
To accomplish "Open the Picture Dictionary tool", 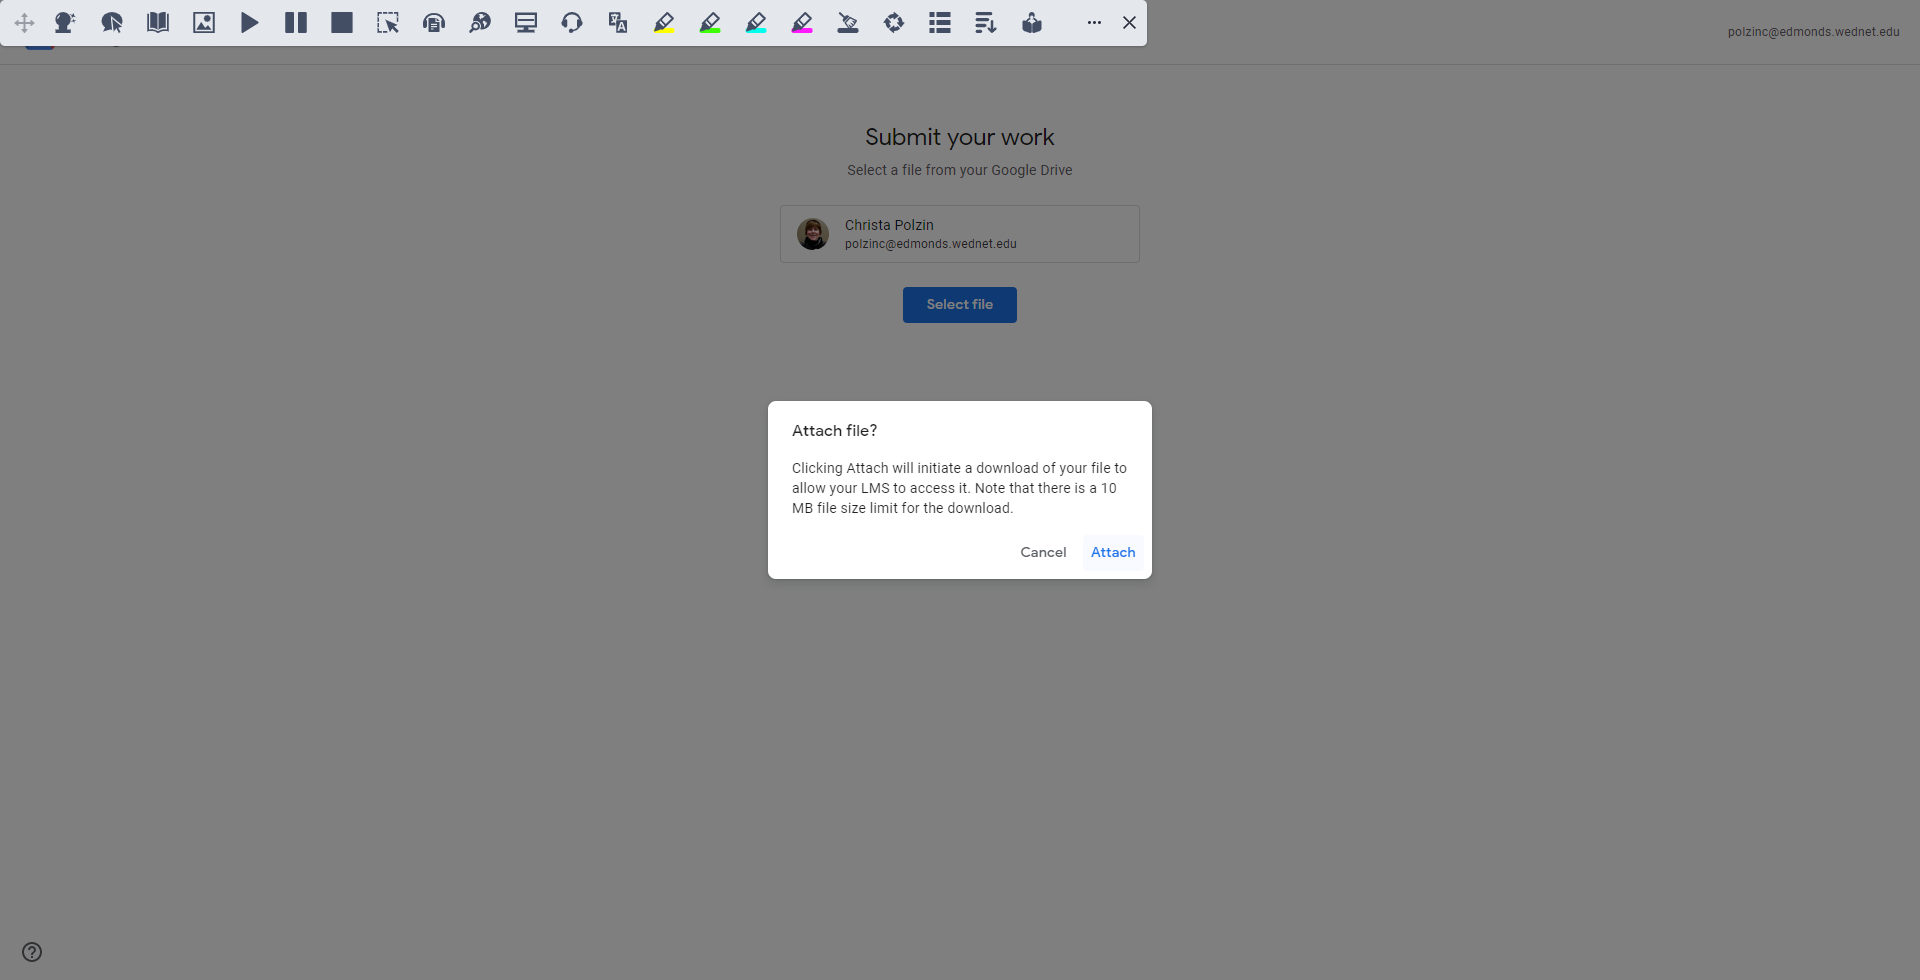I will point(204,22).
